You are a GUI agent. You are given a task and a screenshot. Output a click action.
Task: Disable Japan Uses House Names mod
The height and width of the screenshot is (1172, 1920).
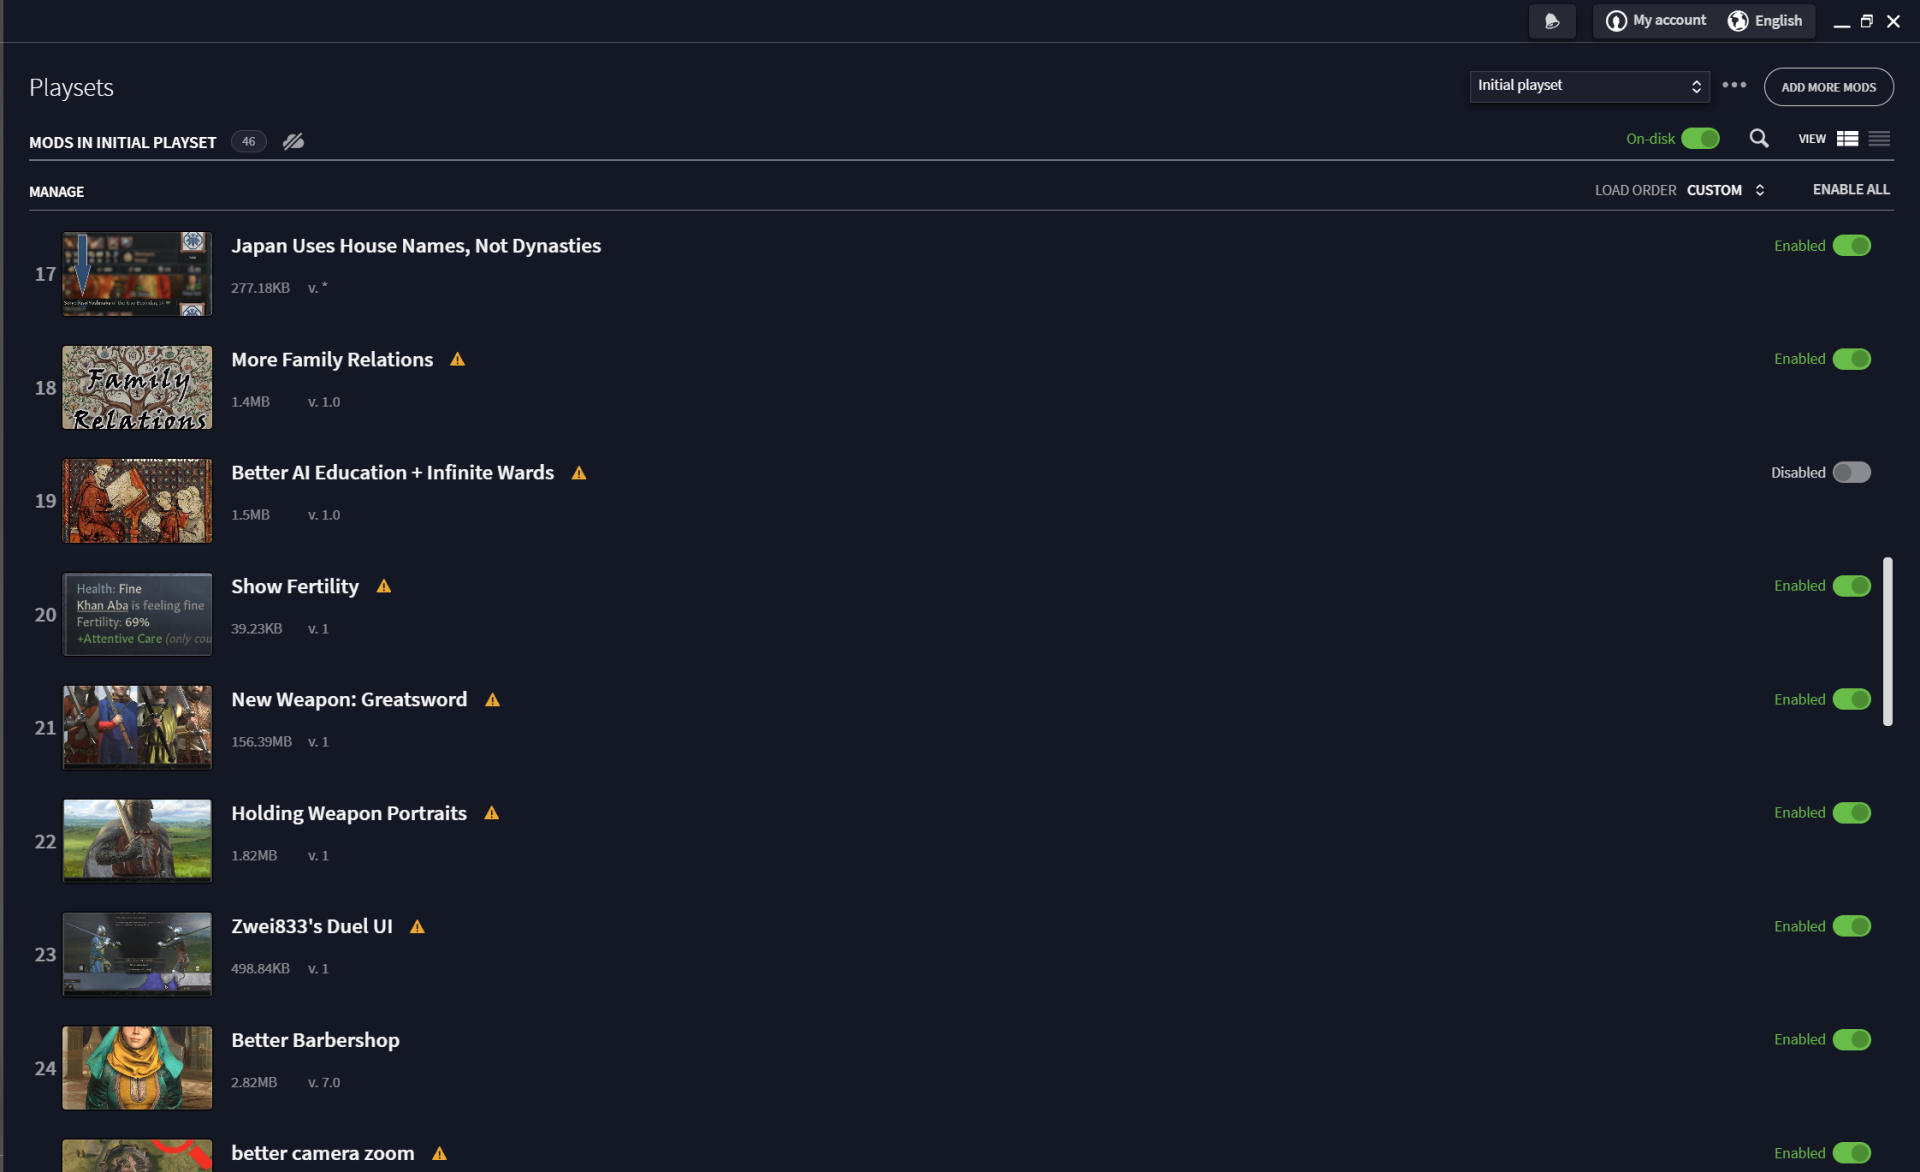(x=1851, y=246)
